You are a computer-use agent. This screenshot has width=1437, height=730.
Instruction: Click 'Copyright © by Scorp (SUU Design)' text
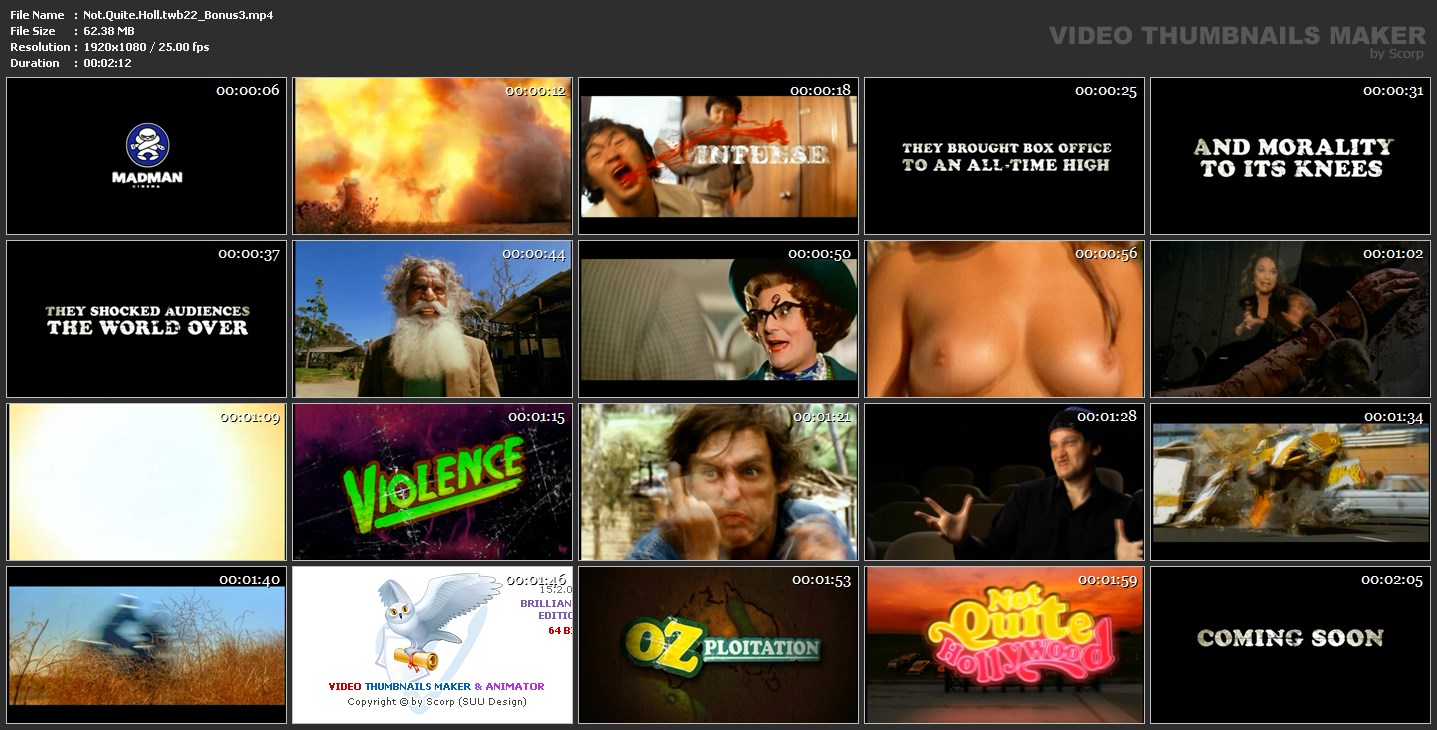(437, 702)
